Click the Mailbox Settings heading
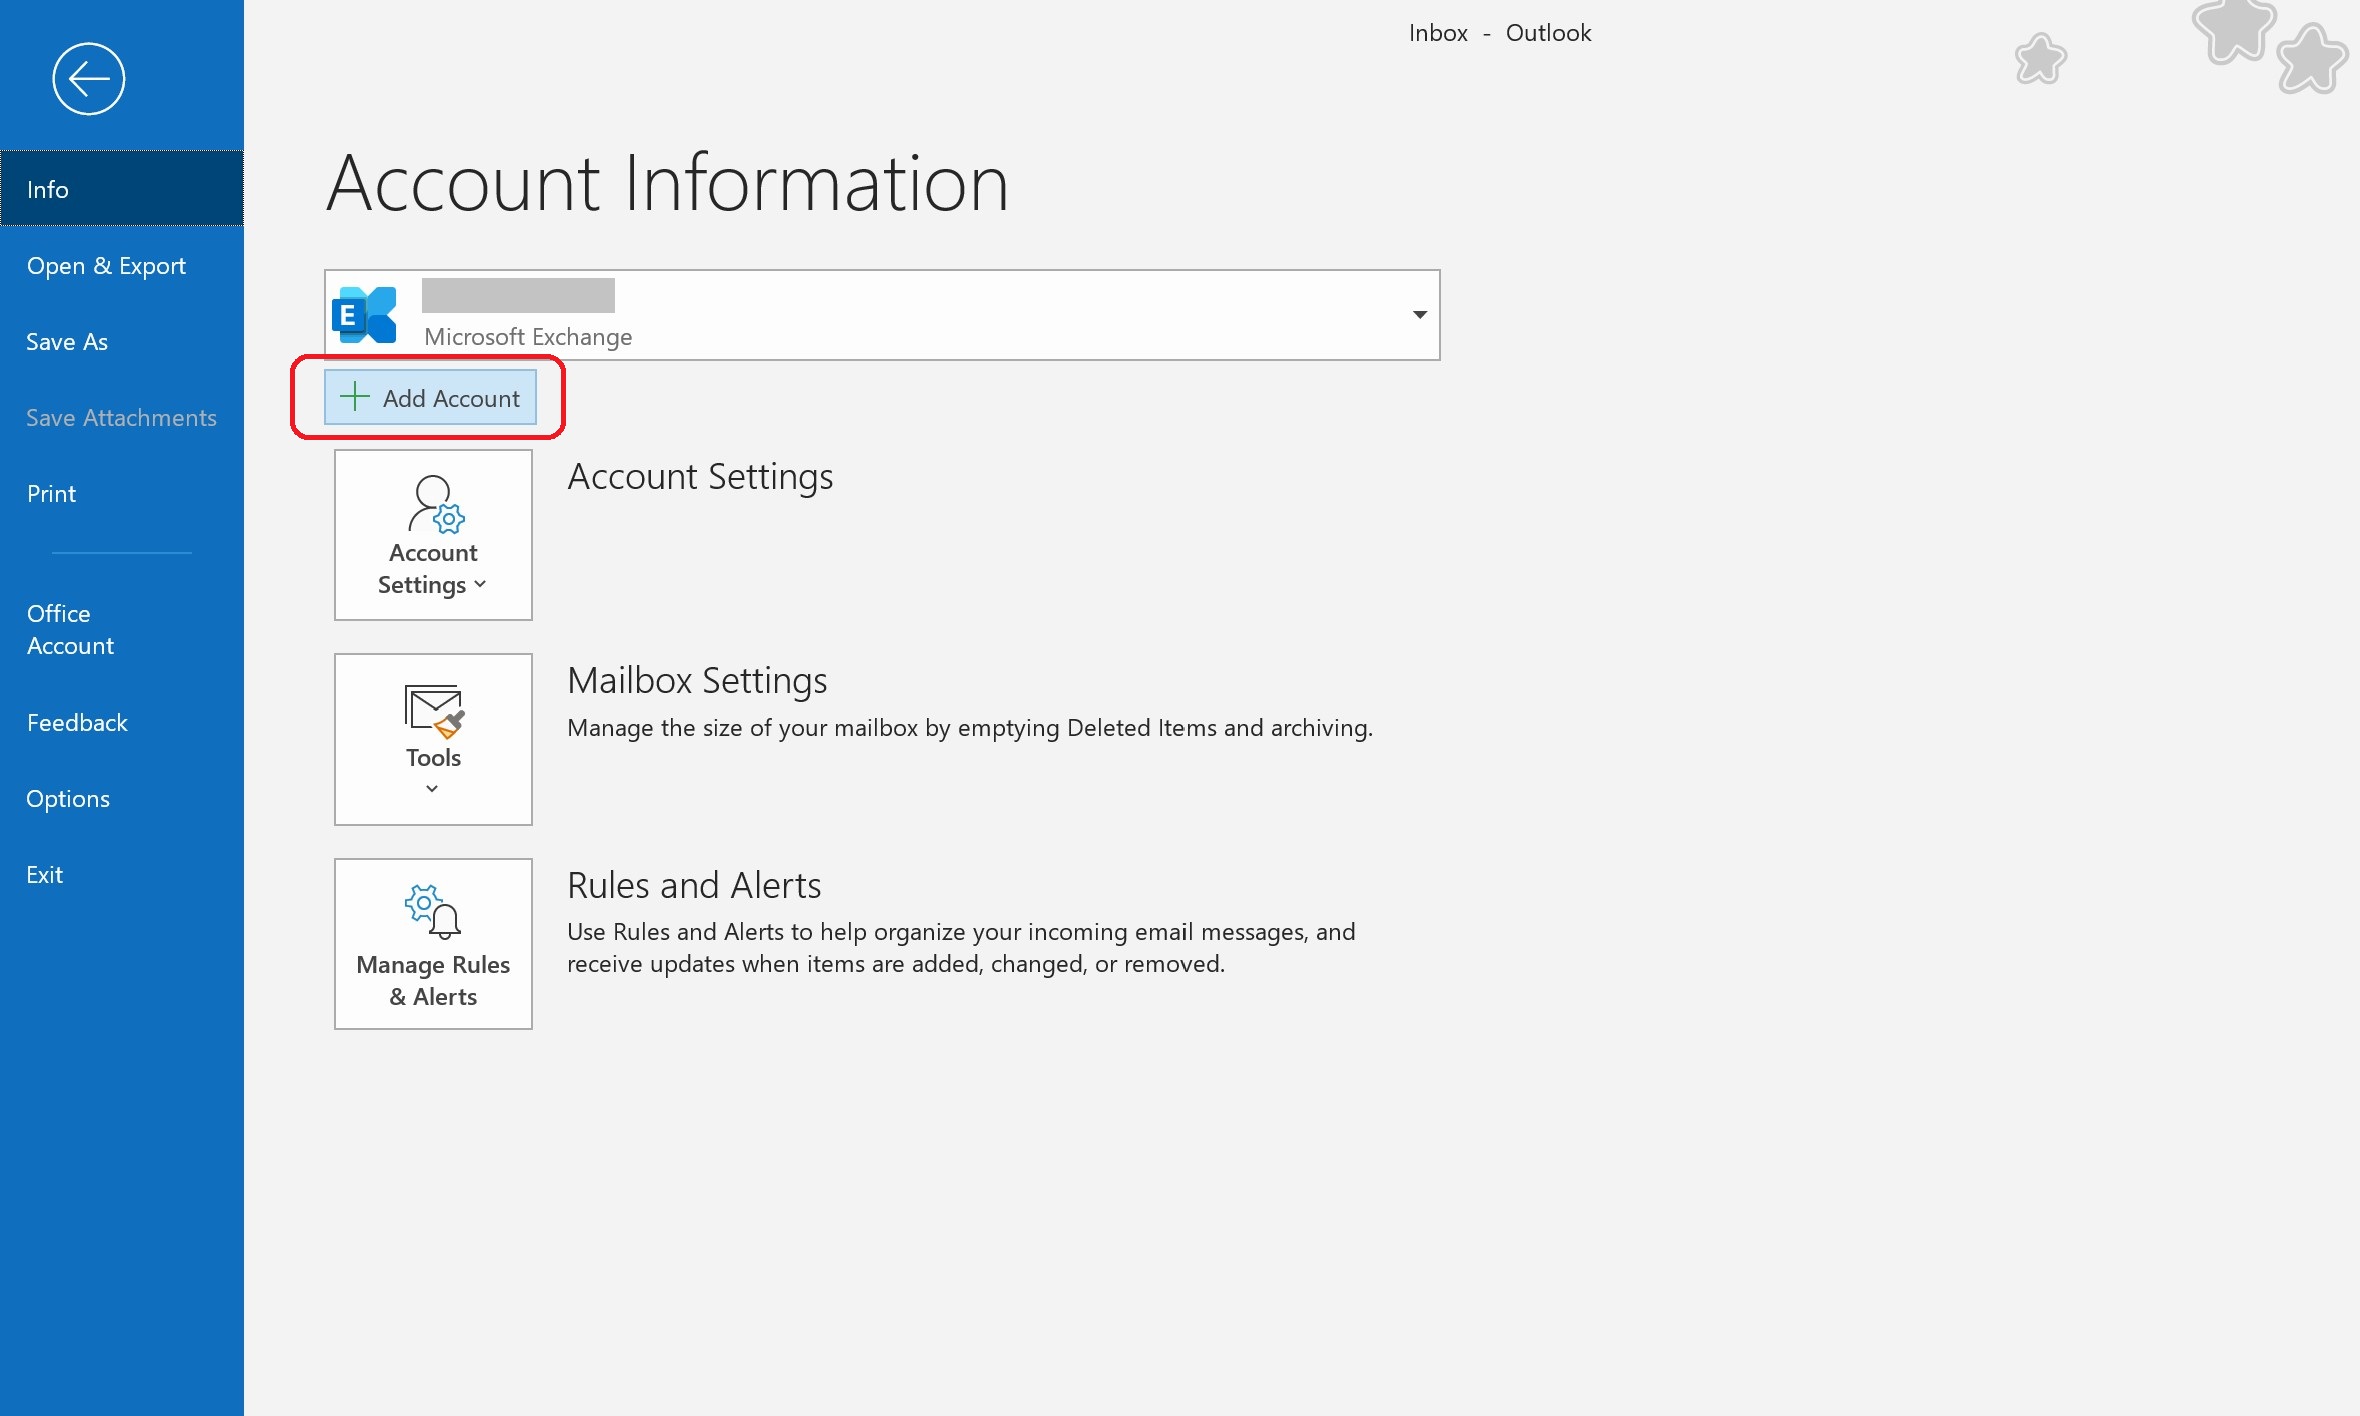This screenshot has height=1416, width=2360. [697, 680]
